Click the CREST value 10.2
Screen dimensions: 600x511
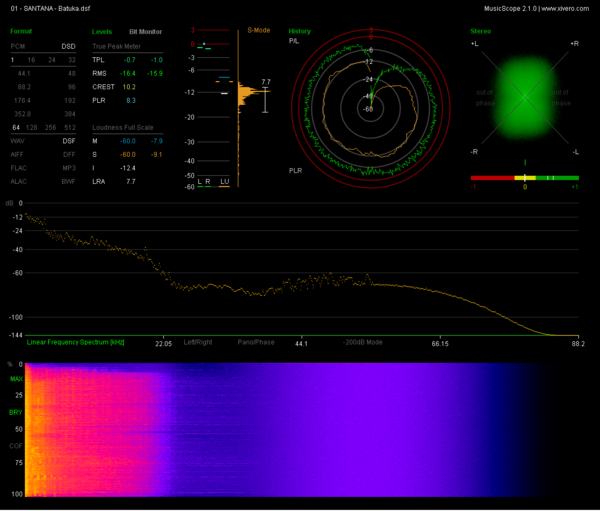[x=129, y=87]
